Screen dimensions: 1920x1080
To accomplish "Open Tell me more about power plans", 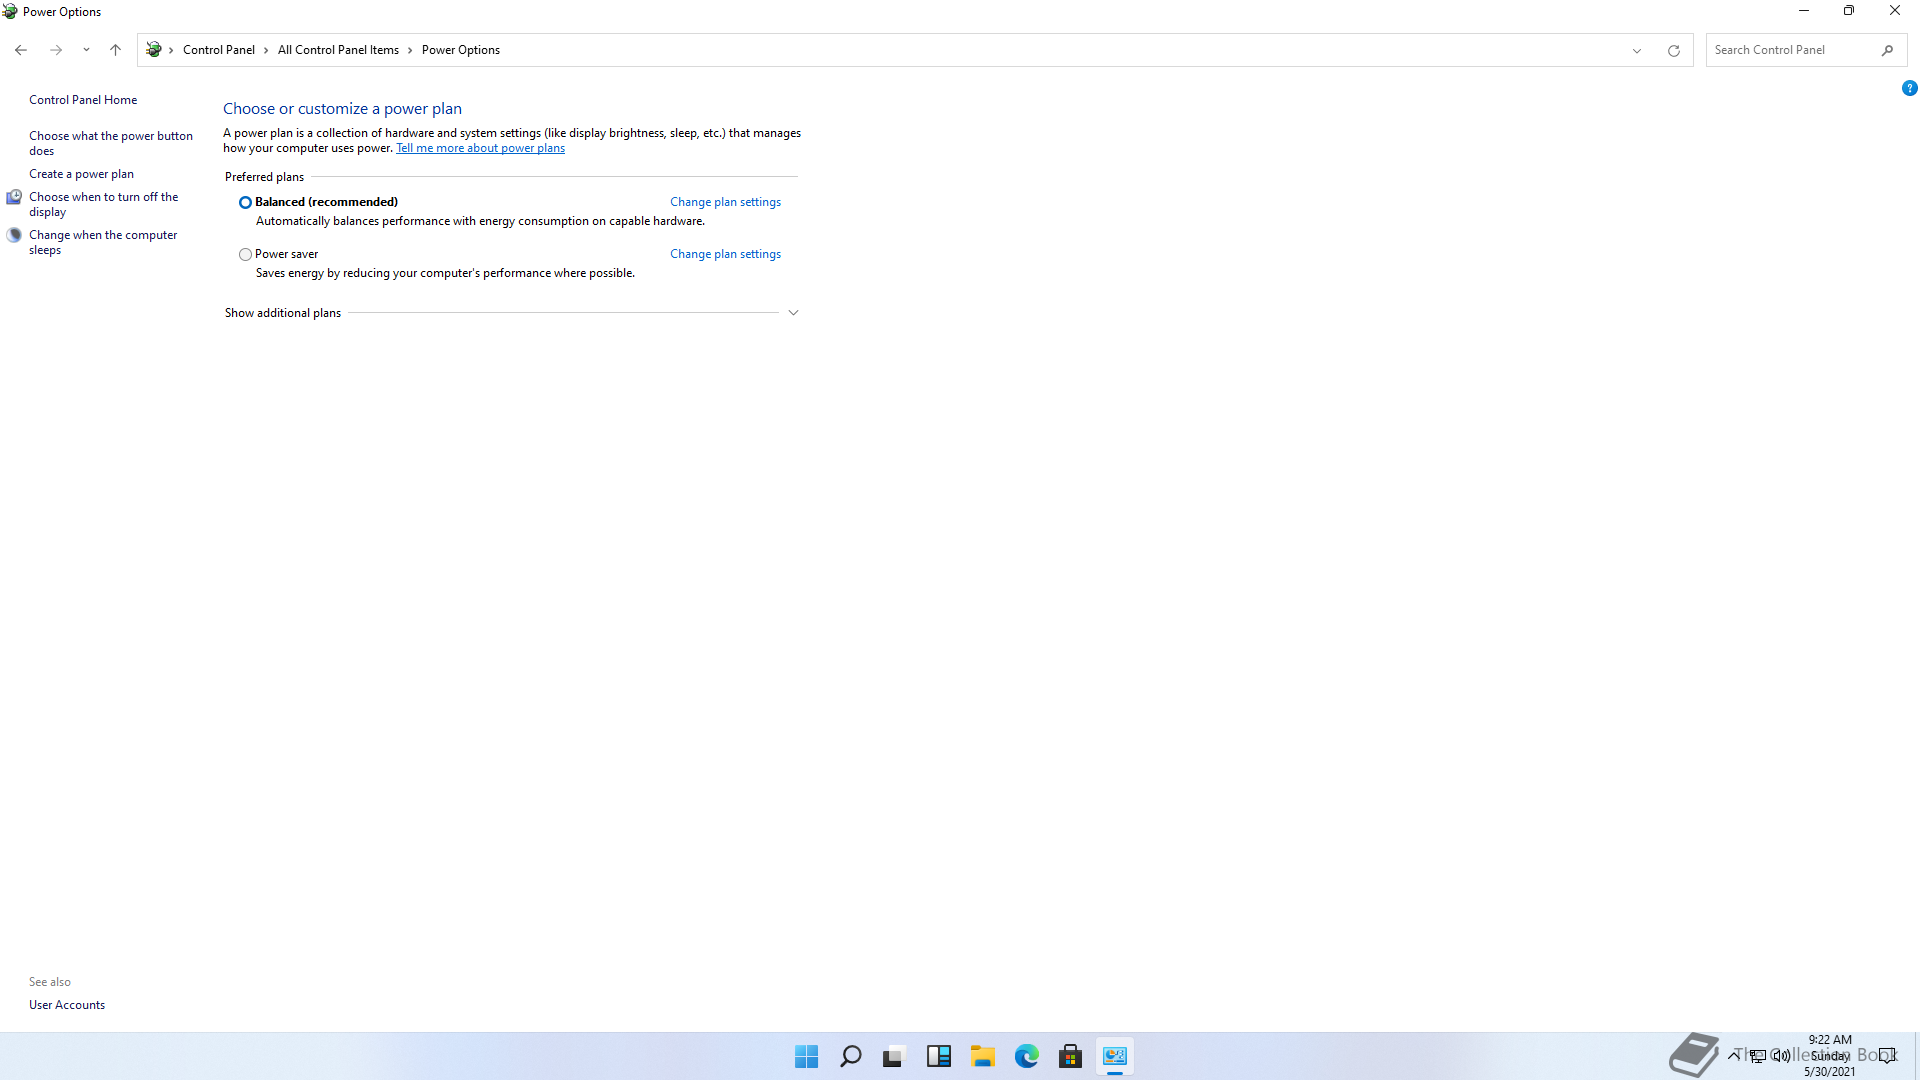I will click(x=480, y=148).
